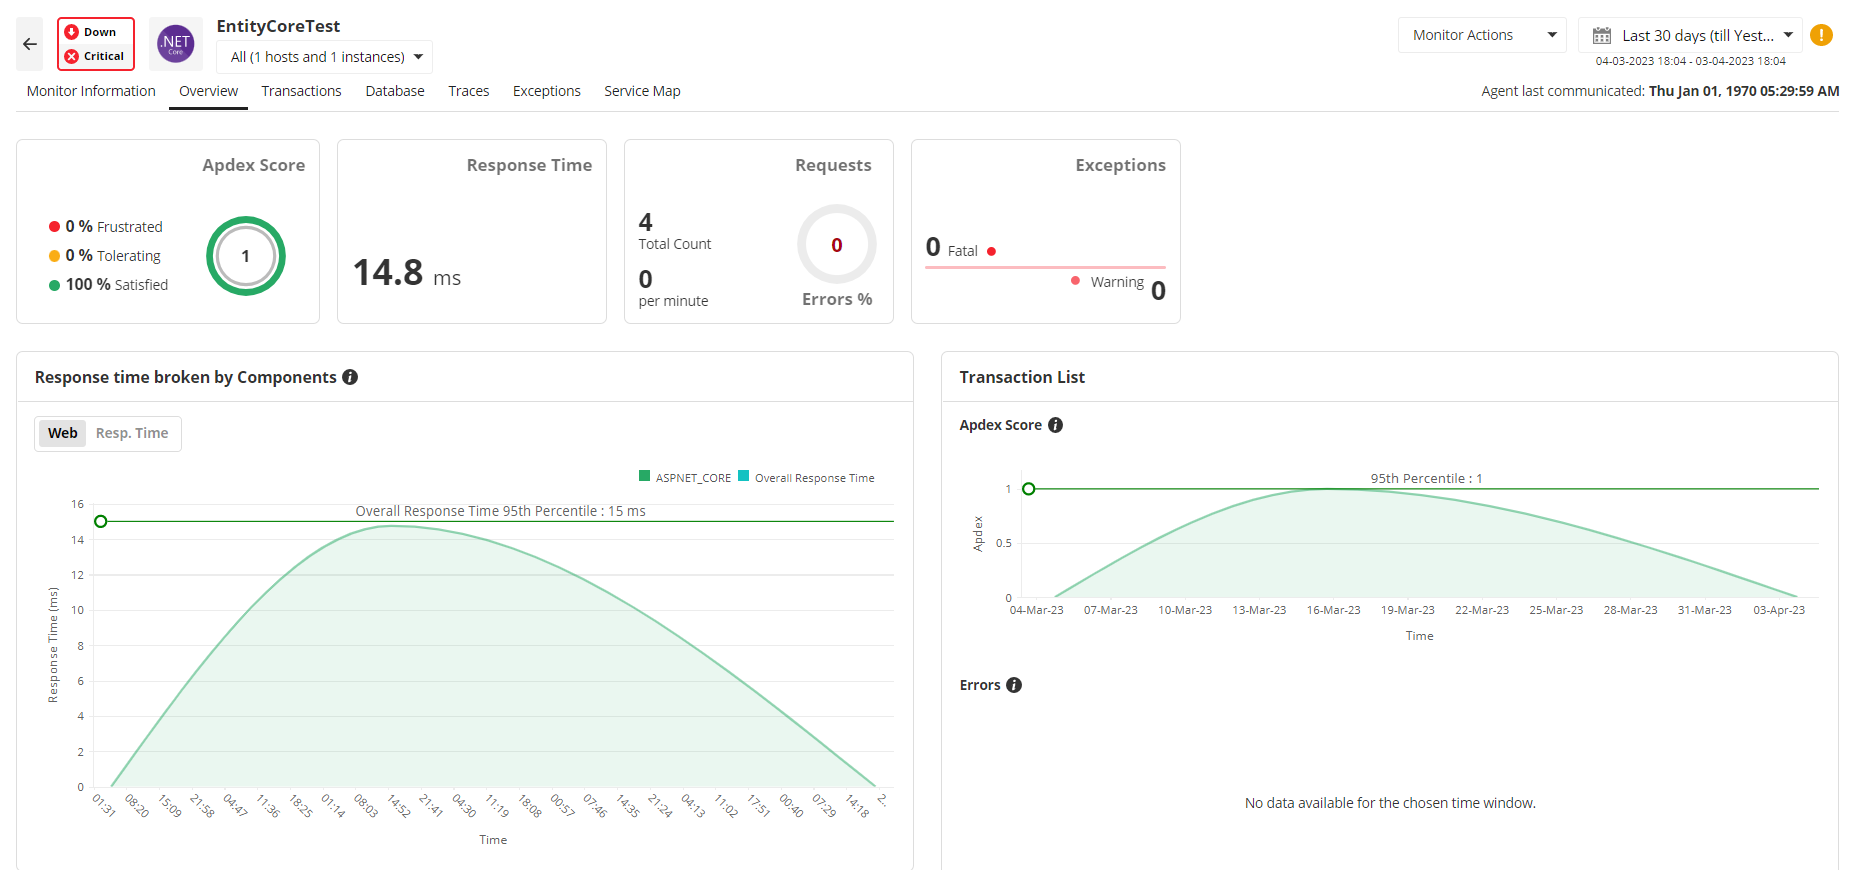Toggle Overall Response Time legend series
Screen dimensions: 1856x870
806,478
